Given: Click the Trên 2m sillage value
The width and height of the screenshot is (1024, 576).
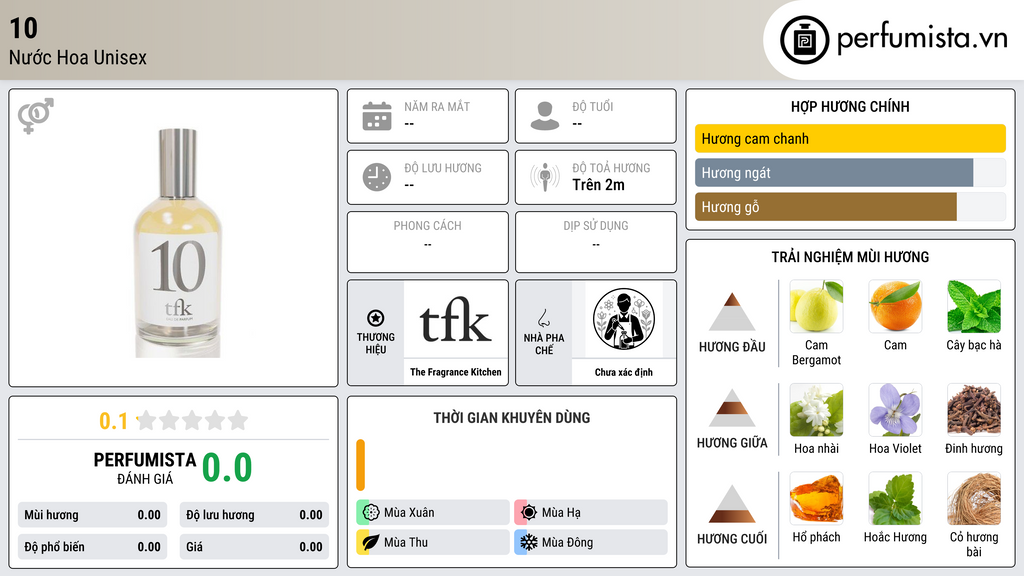Looking at the screenshot, I should click(598, 185).
